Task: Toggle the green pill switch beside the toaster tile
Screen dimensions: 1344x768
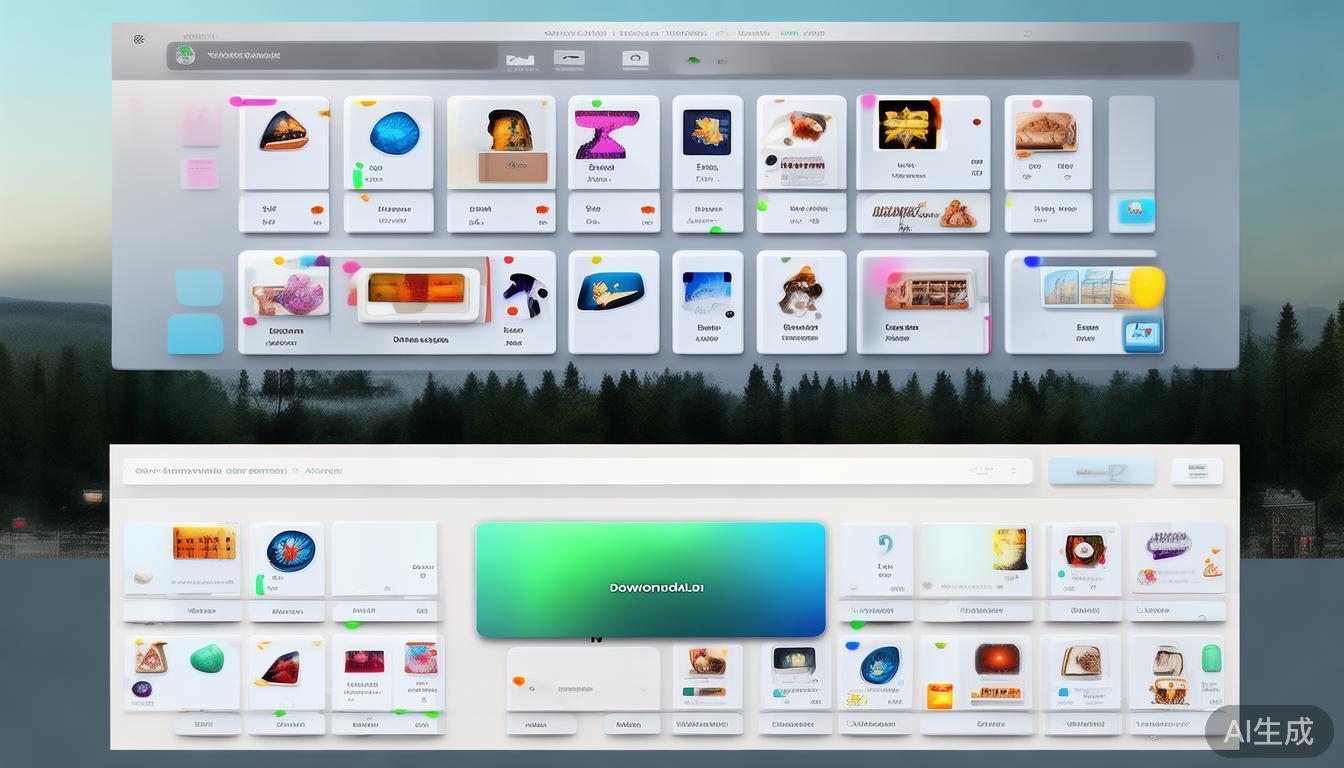Action: (x=1211, y=658)
